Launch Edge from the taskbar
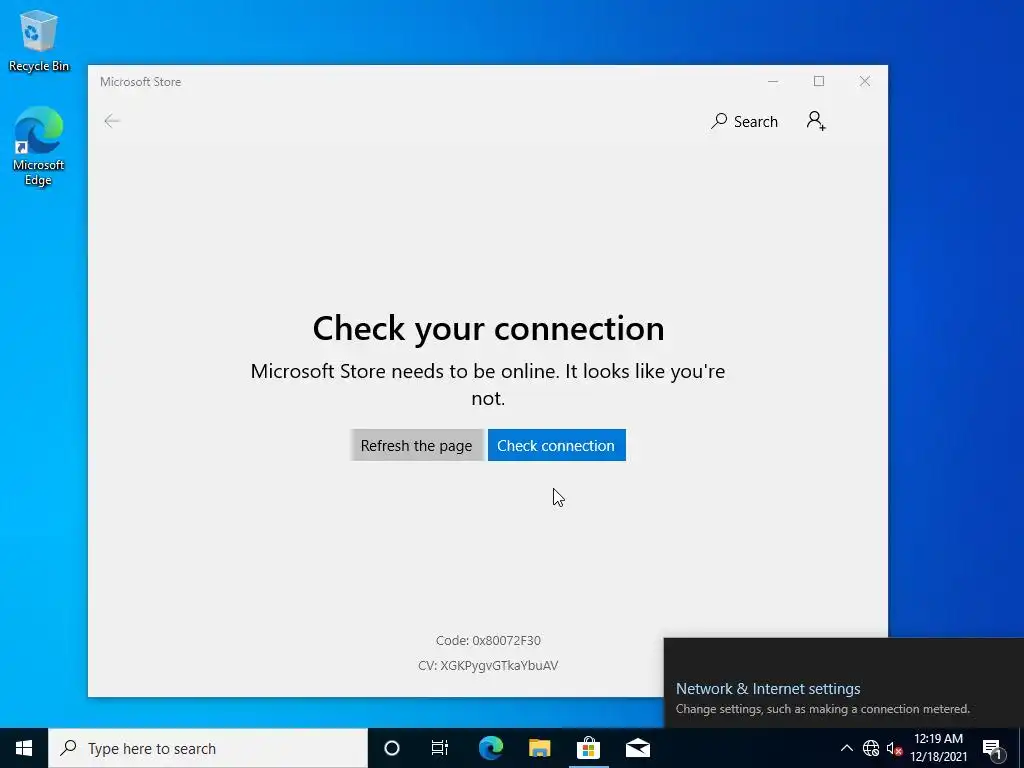1024x768 pixels. pos(490,748)
